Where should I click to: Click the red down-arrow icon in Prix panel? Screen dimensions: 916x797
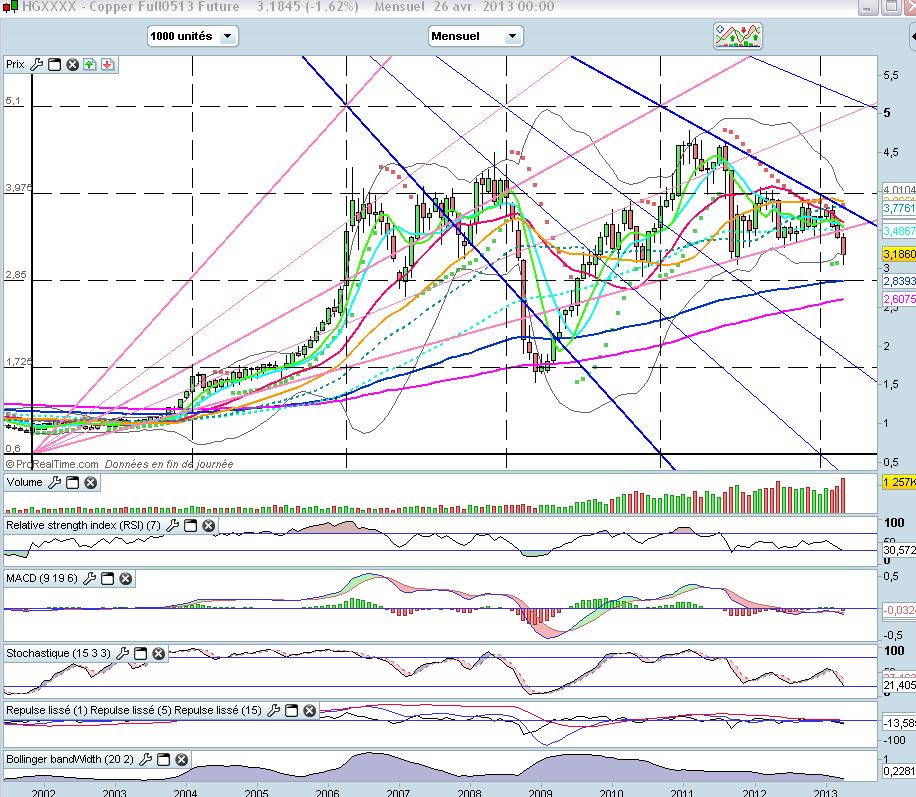[107, 64]
